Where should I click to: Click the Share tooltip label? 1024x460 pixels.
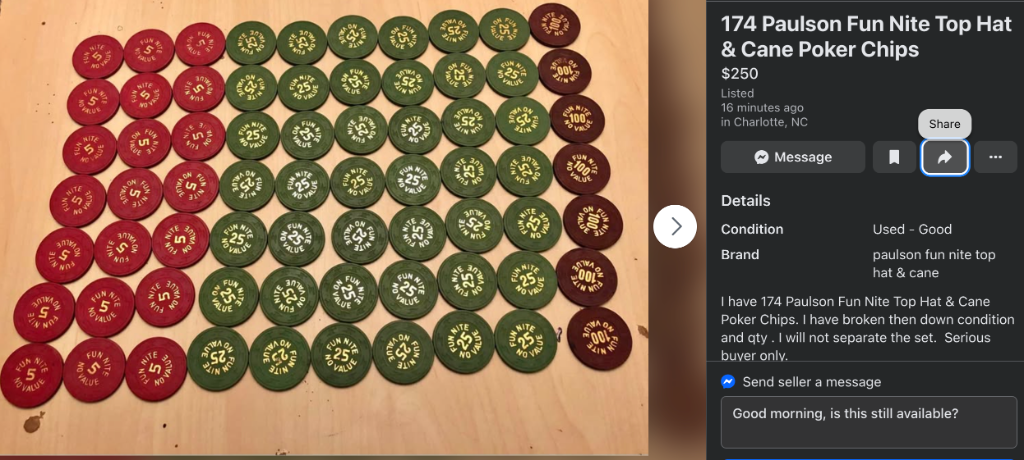click(944, 124)
